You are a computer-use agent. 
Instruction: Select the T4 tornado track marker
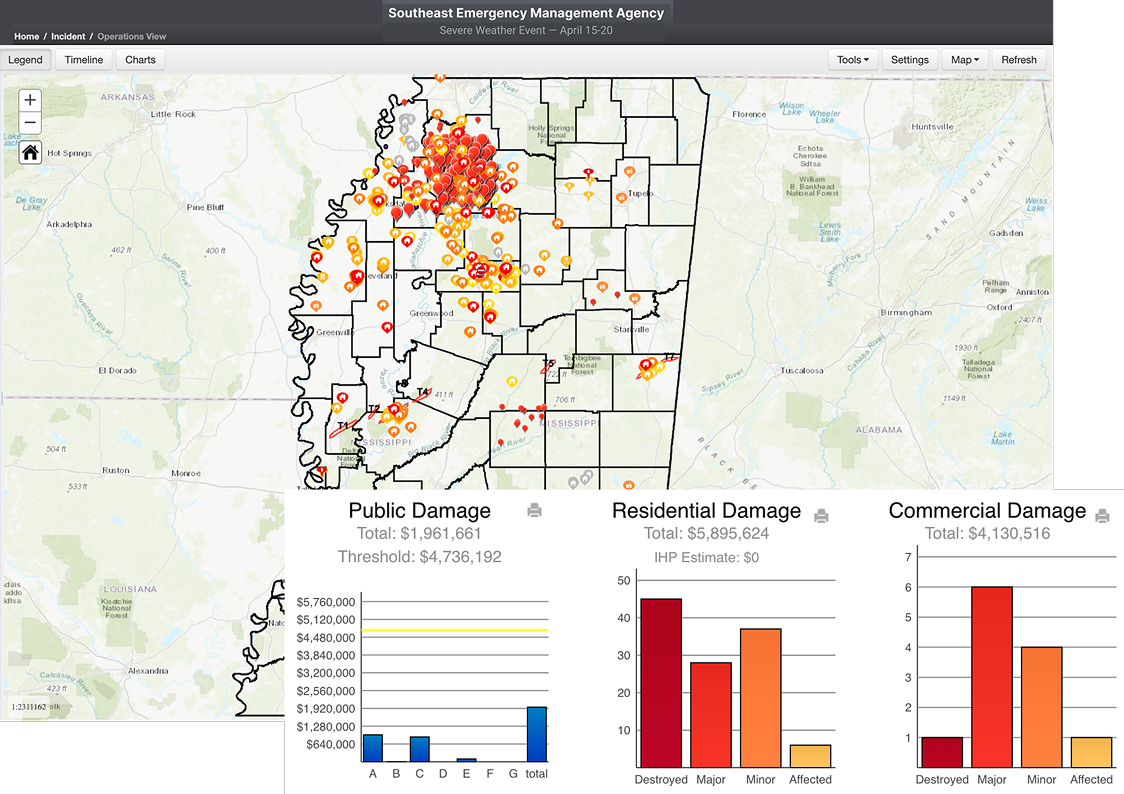tap(422, 392)
